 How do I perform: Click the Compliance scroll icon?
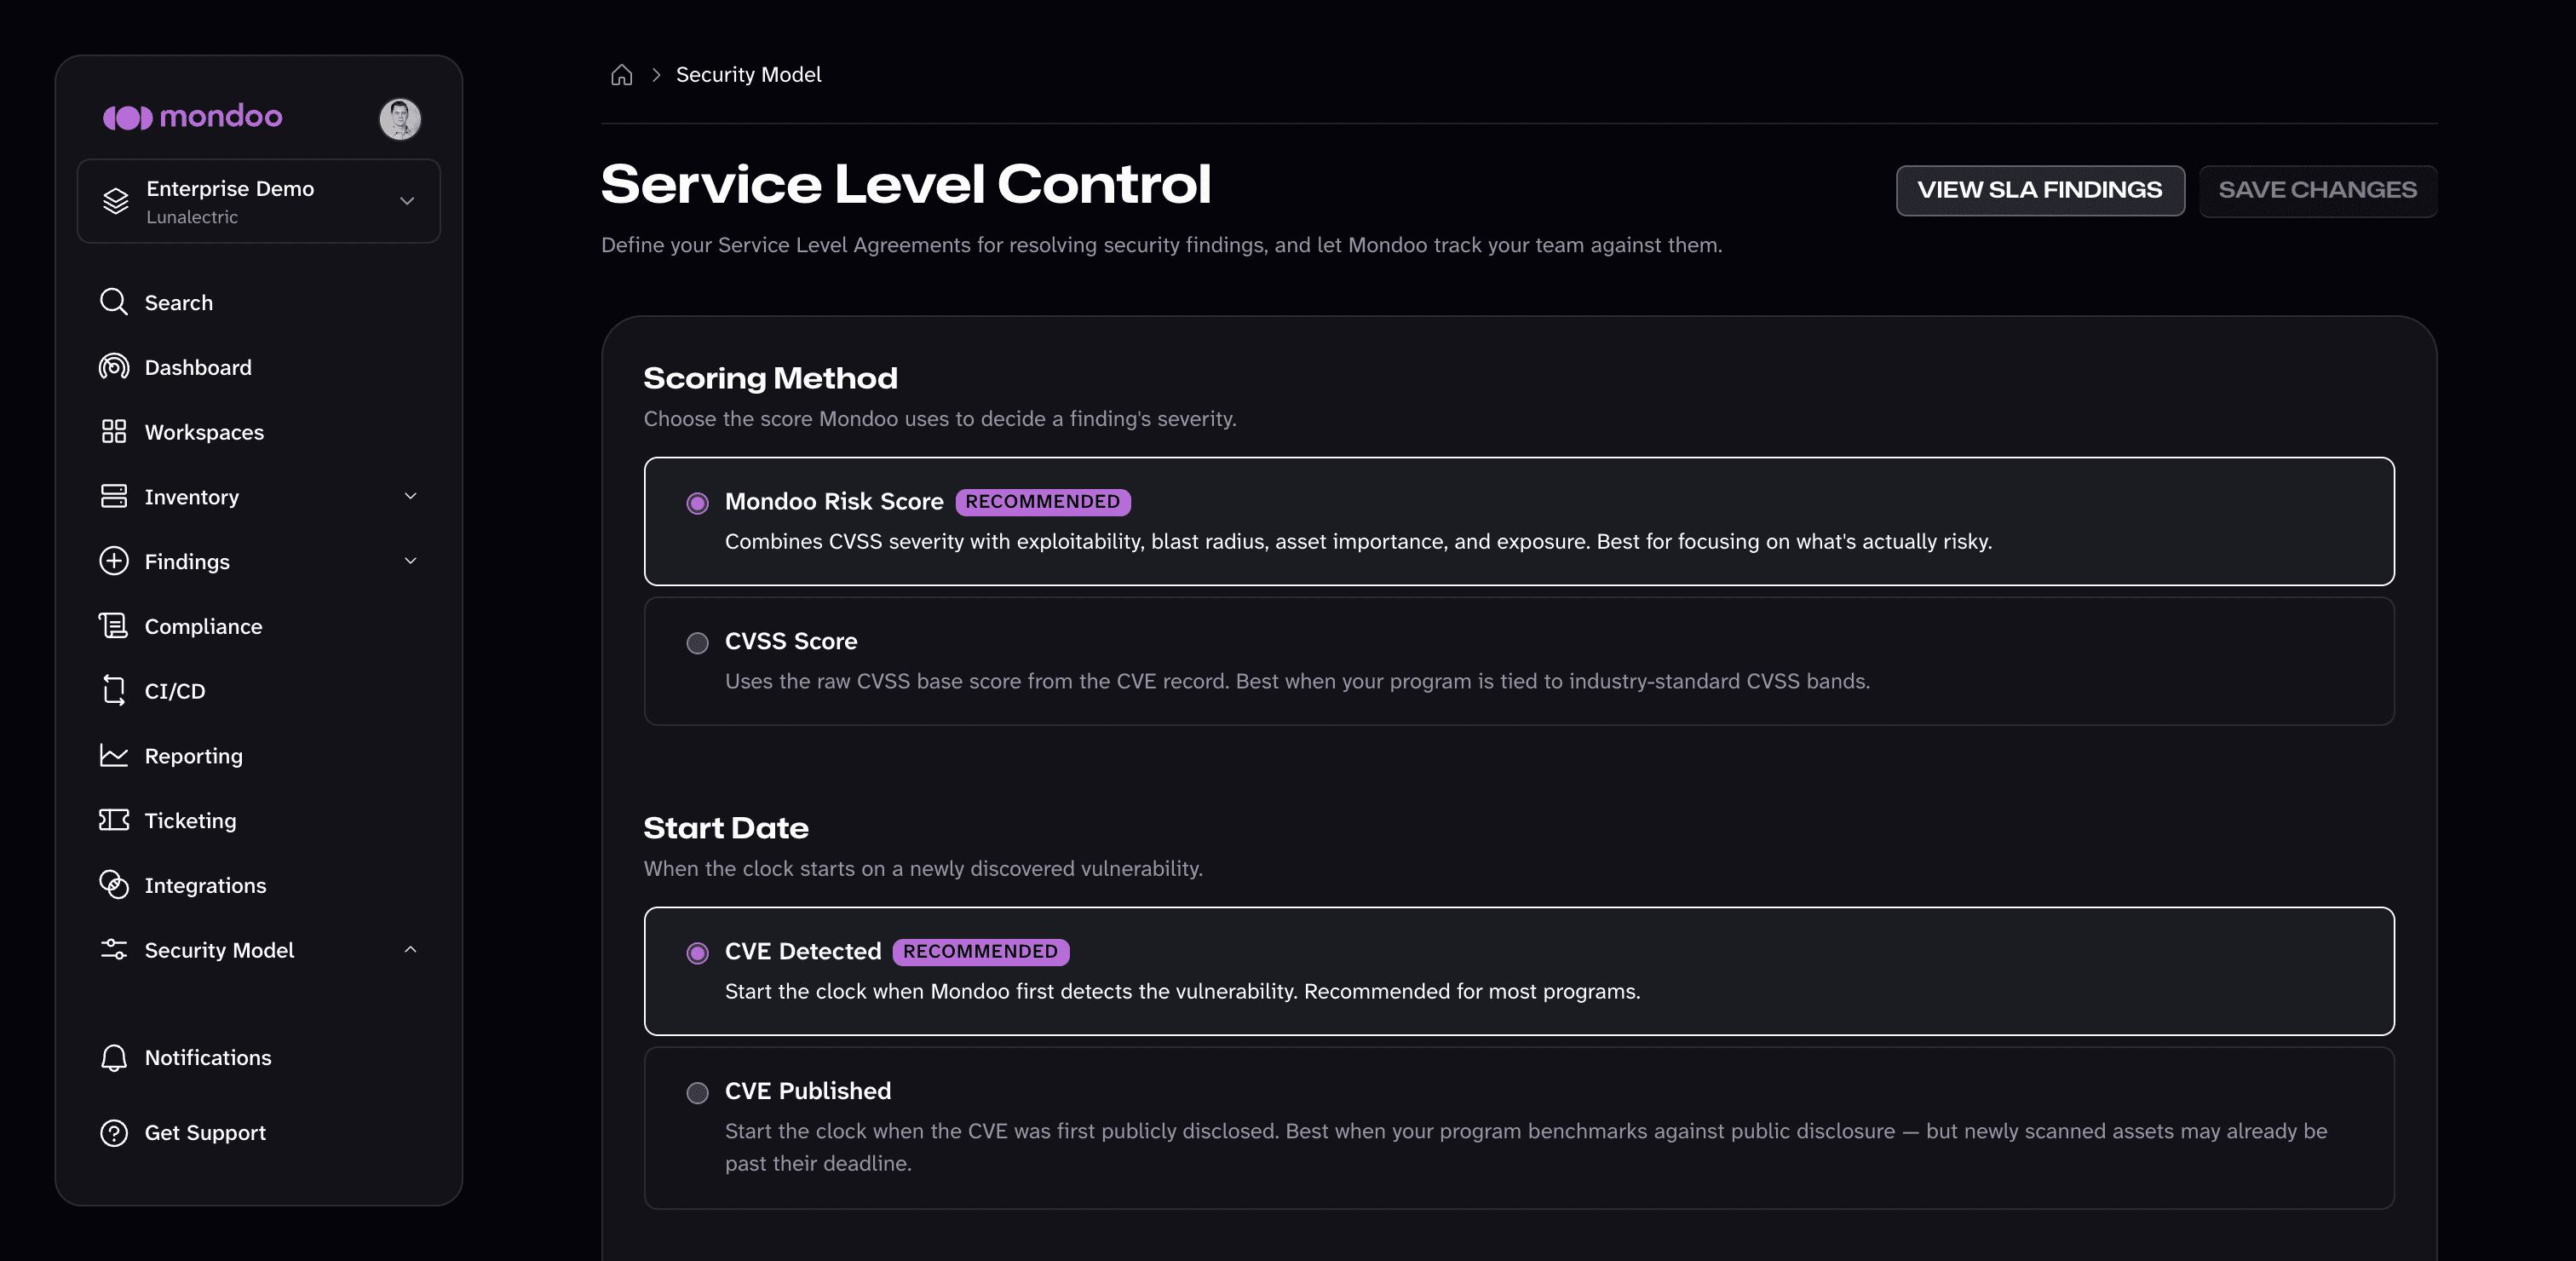114,626
